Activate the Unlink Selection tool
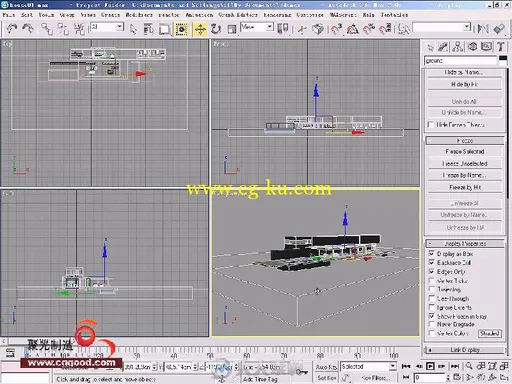 point(63,29)
